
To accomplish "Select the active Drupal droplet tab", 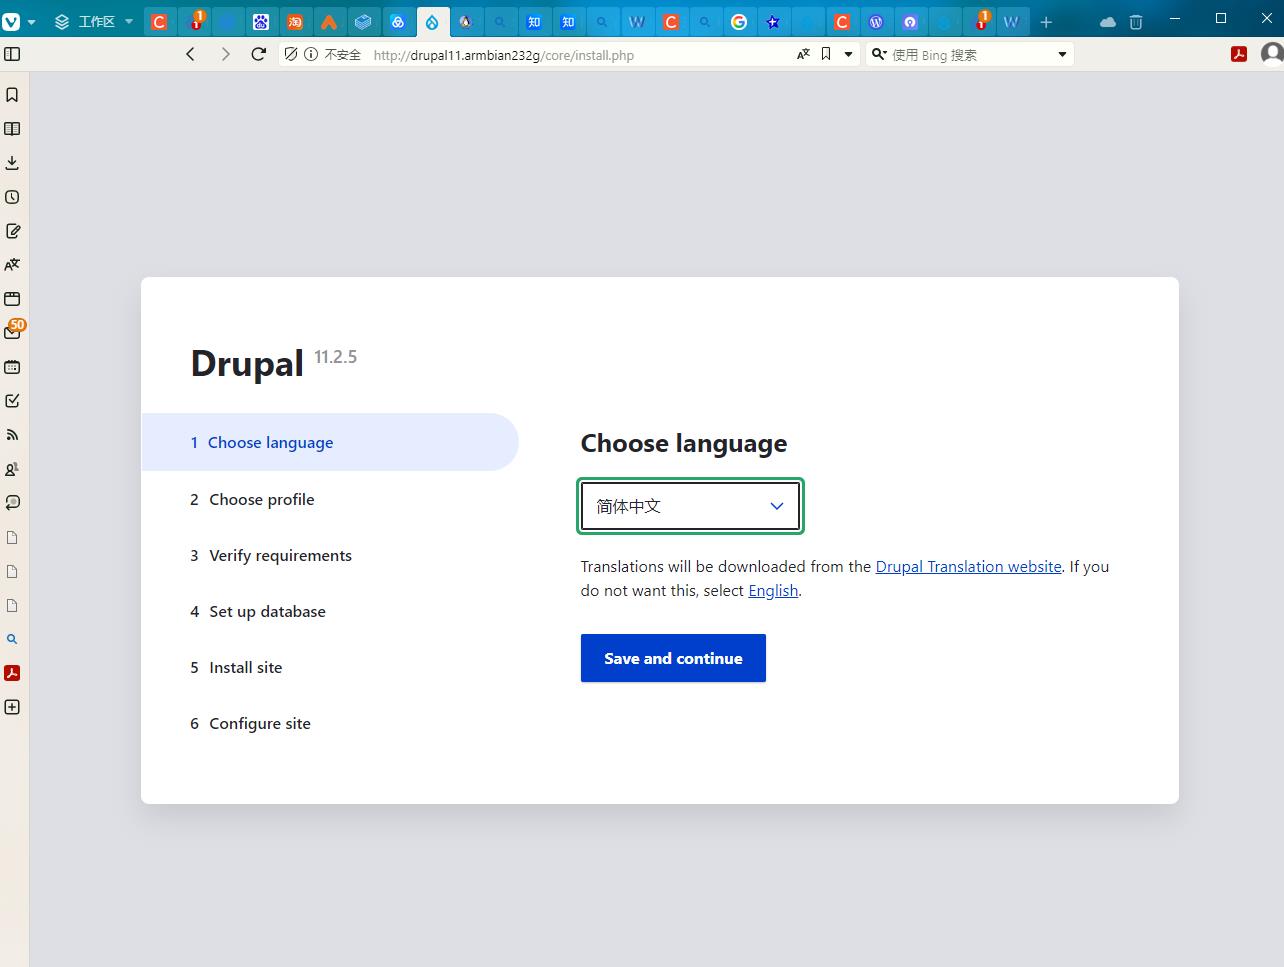I will pos(432,21).
